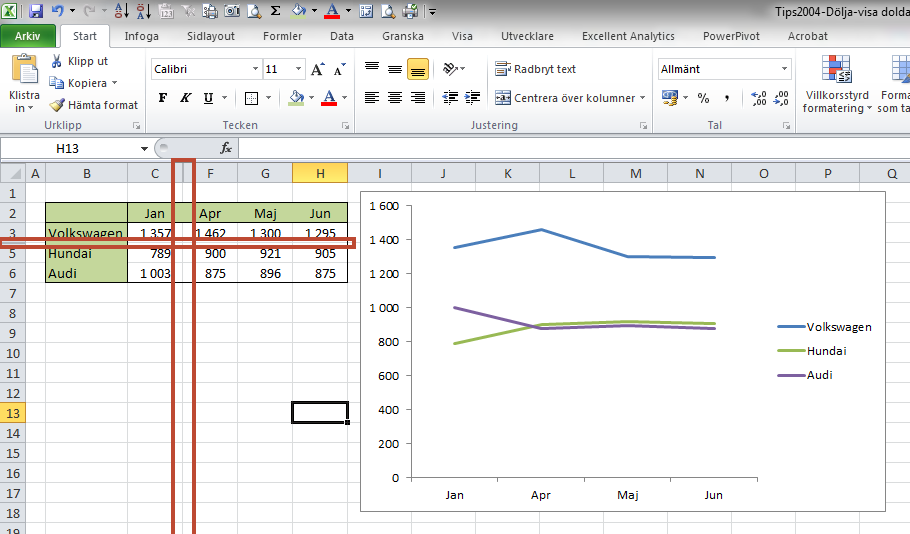Screen dimensions: 910x534
Task: Expand the underline style arrow
Action: click(225, 98)
